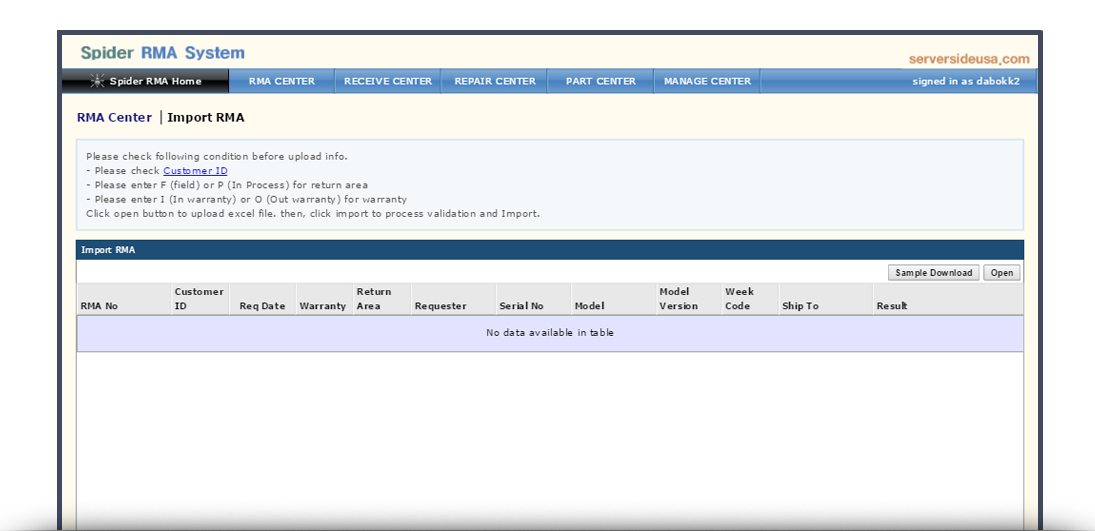Open the PART CENTER menu
This screenshot has height=531, width=1095.
tap(601, 81)
